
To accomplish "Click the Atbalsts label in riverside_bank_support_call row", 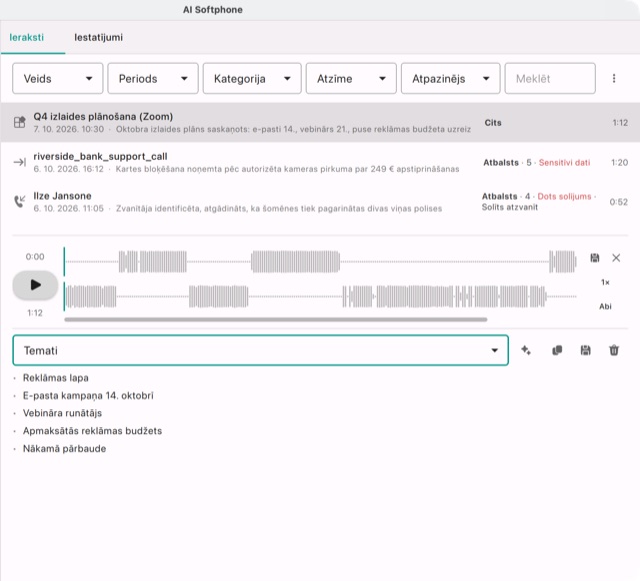I will (501, 163).
